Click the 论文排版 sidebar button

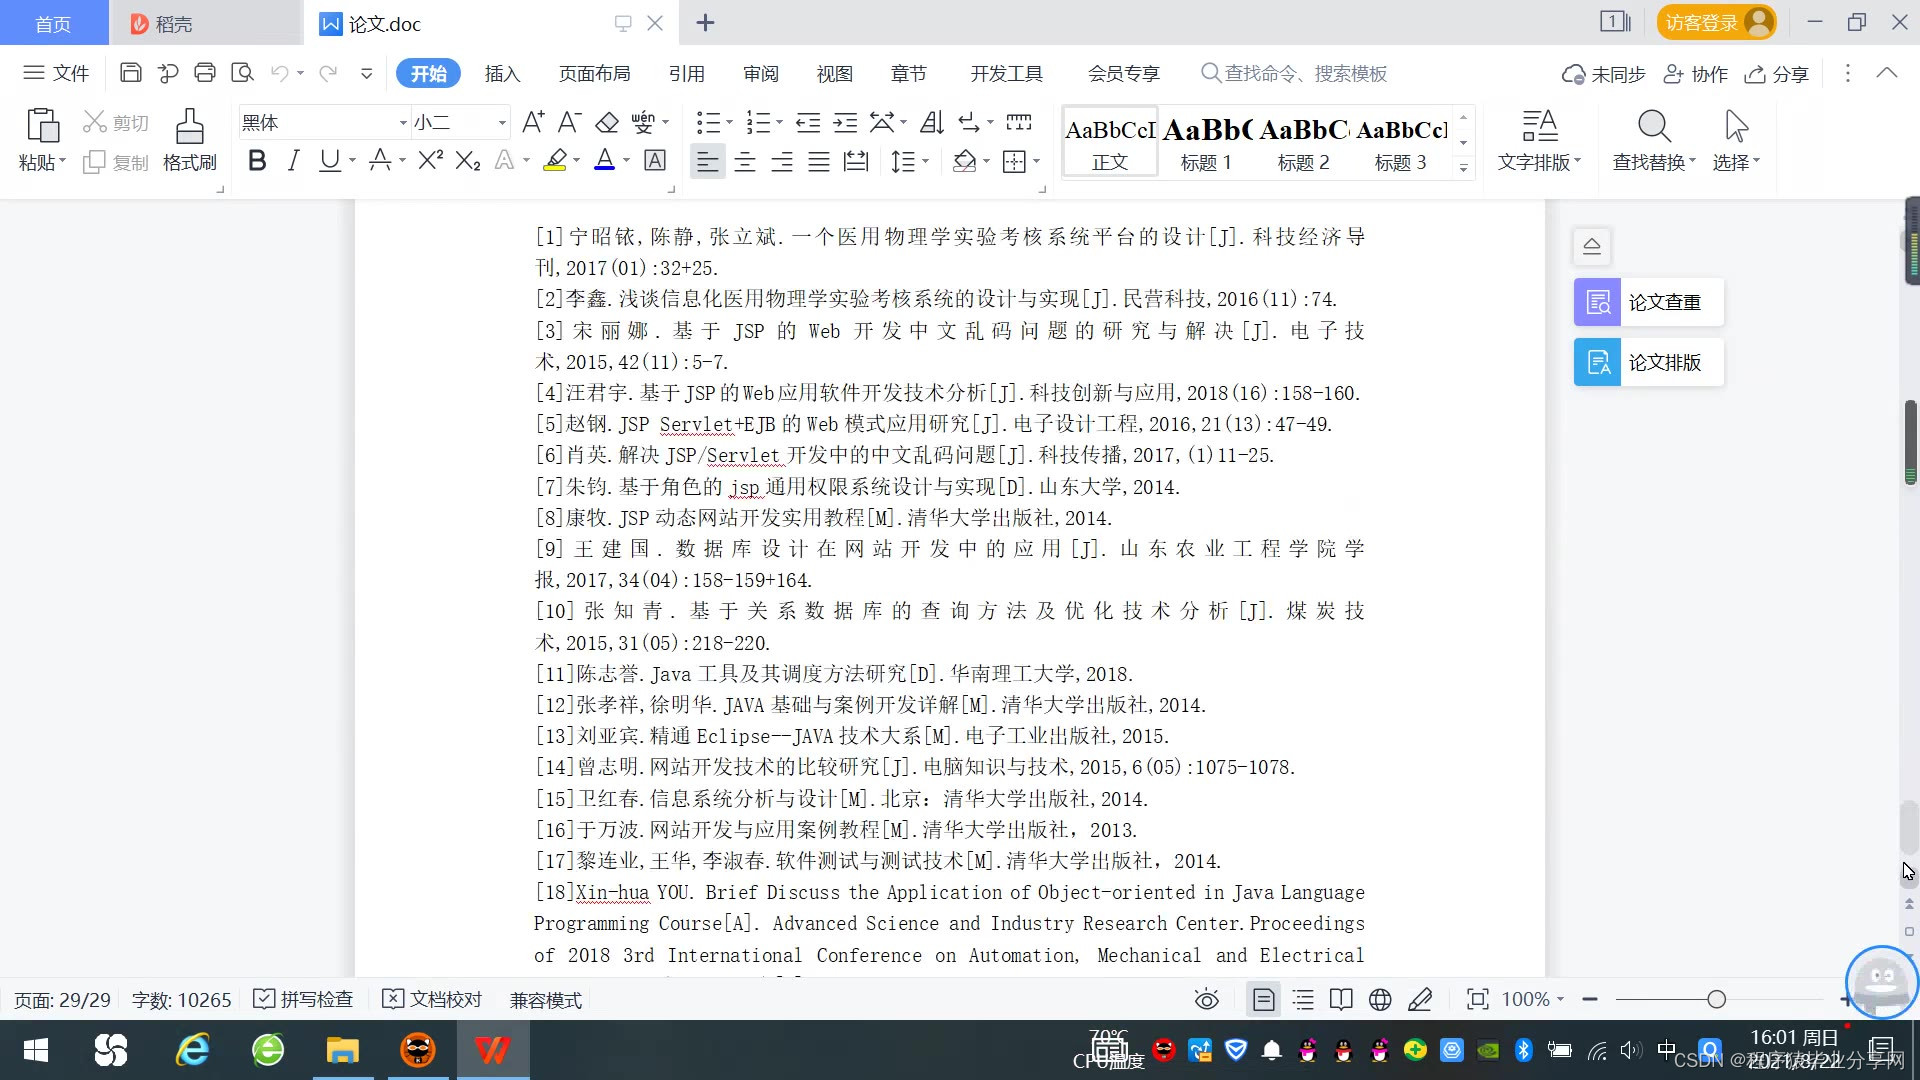pos(1648,362)
